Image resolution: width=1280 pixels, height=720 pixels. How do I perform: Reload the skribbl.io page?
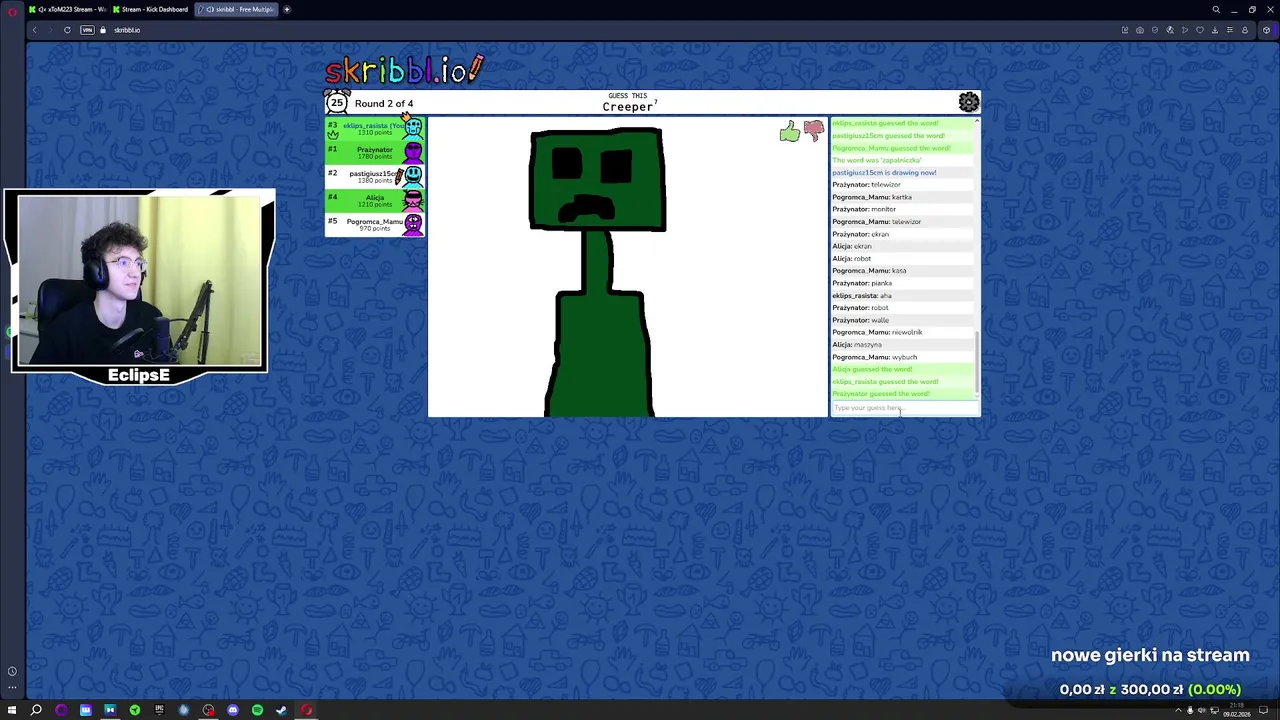[67, 30]
